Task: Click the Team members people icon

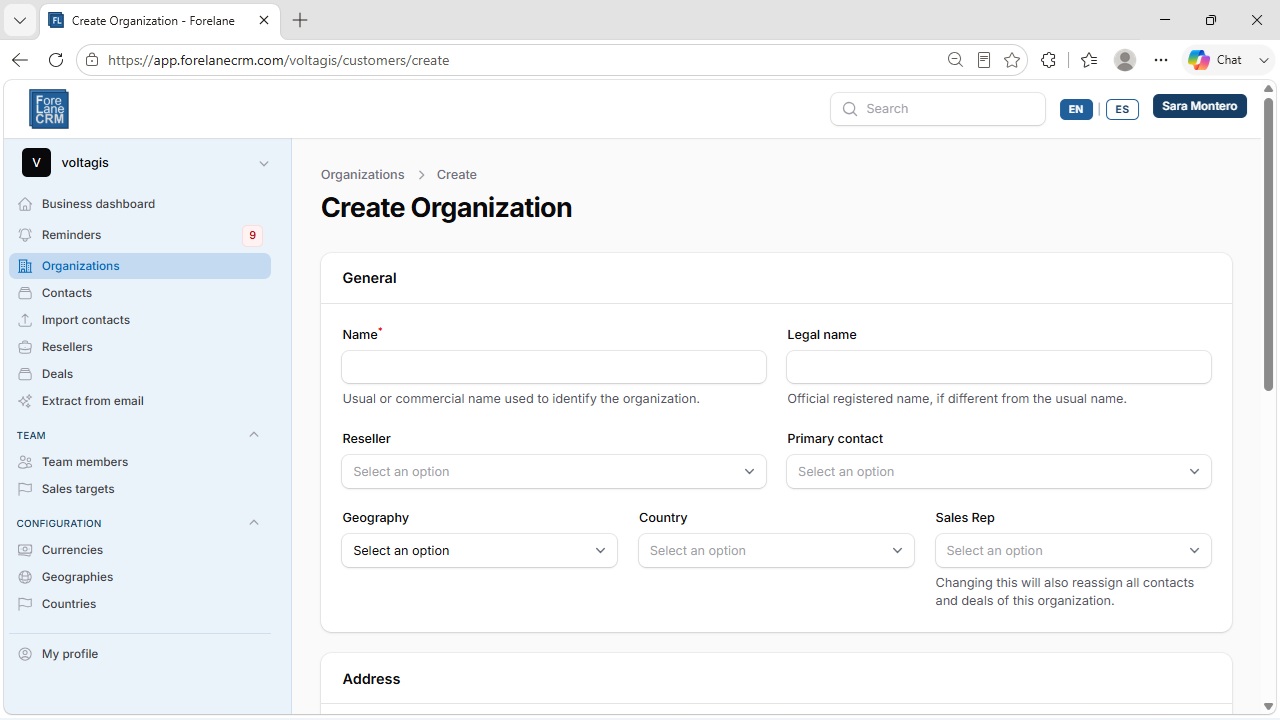Action: [x=25, y=462]
